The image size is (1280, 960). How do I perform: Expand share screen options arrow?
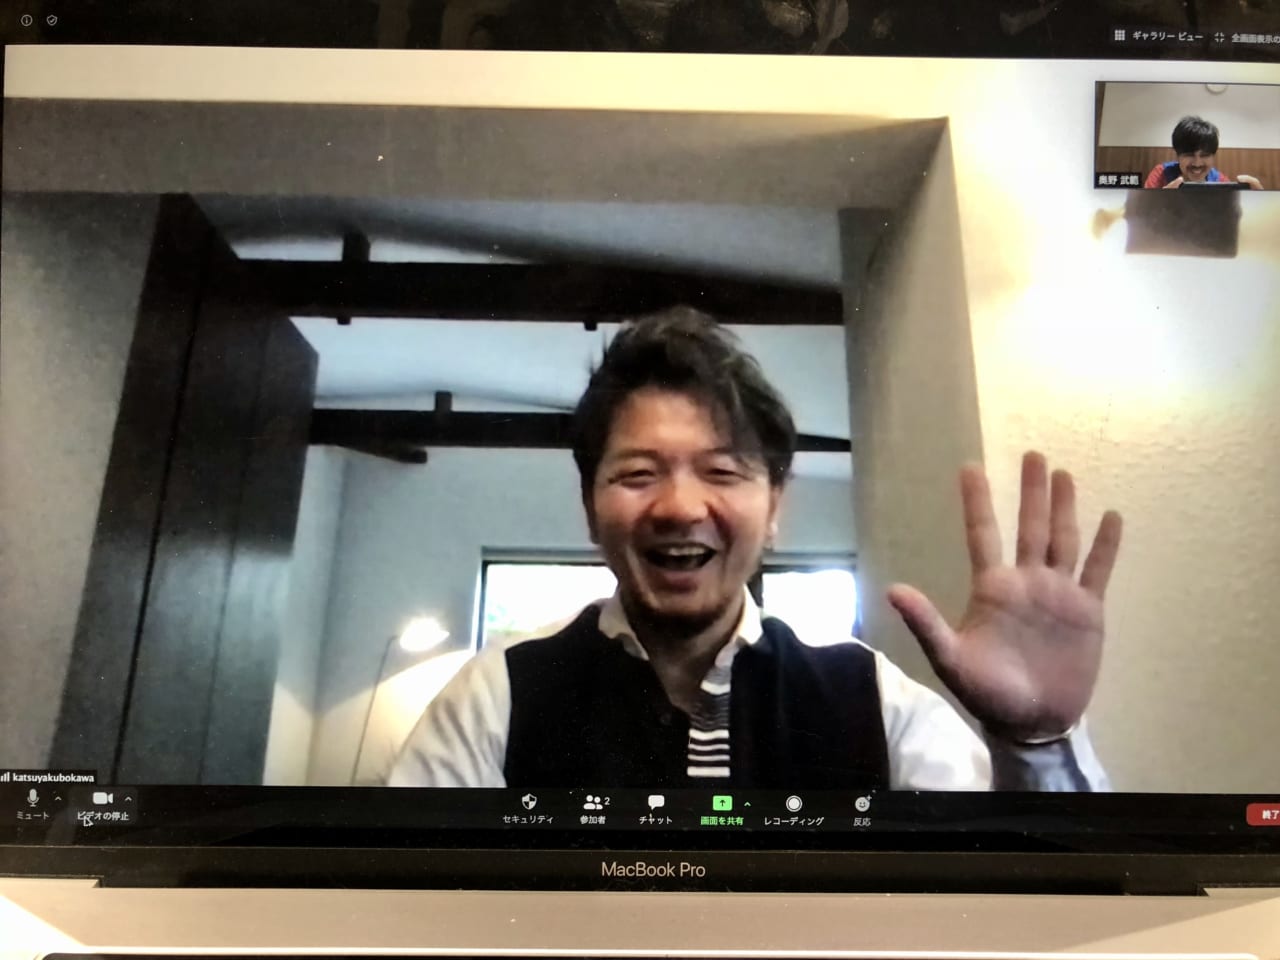coord(747,803)
